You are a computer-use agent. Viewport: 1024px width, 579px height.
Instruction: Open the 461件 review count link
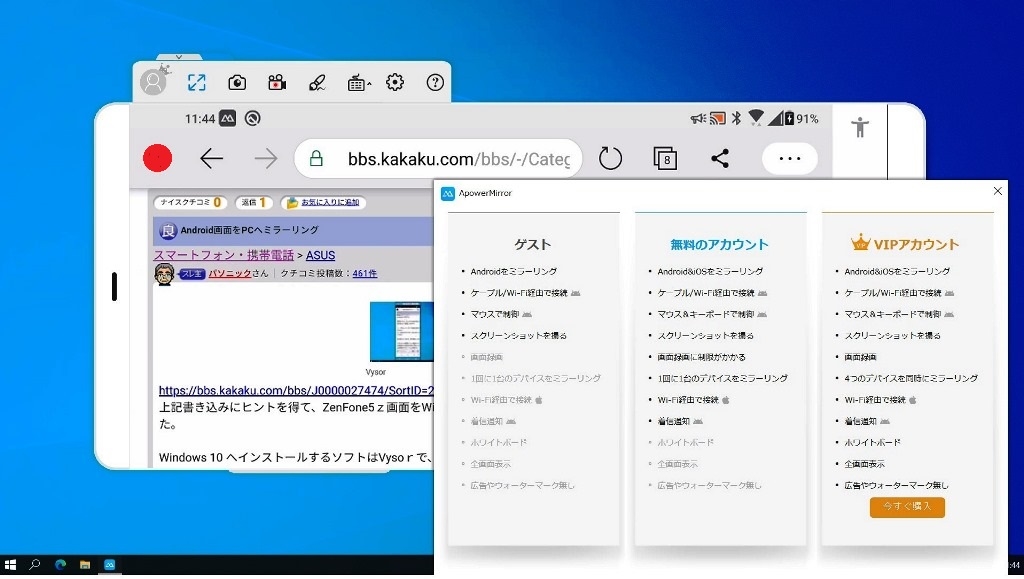click(x=364, y=274)
